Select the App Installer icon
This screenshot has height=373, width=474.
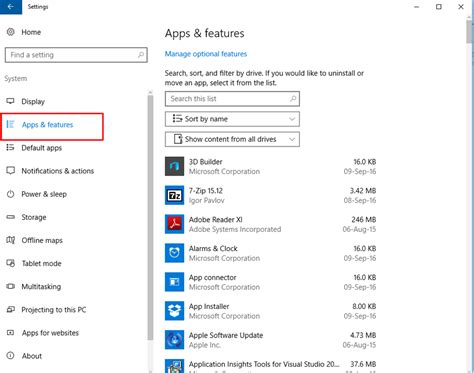pyautogui.click(x=174, y=311)
